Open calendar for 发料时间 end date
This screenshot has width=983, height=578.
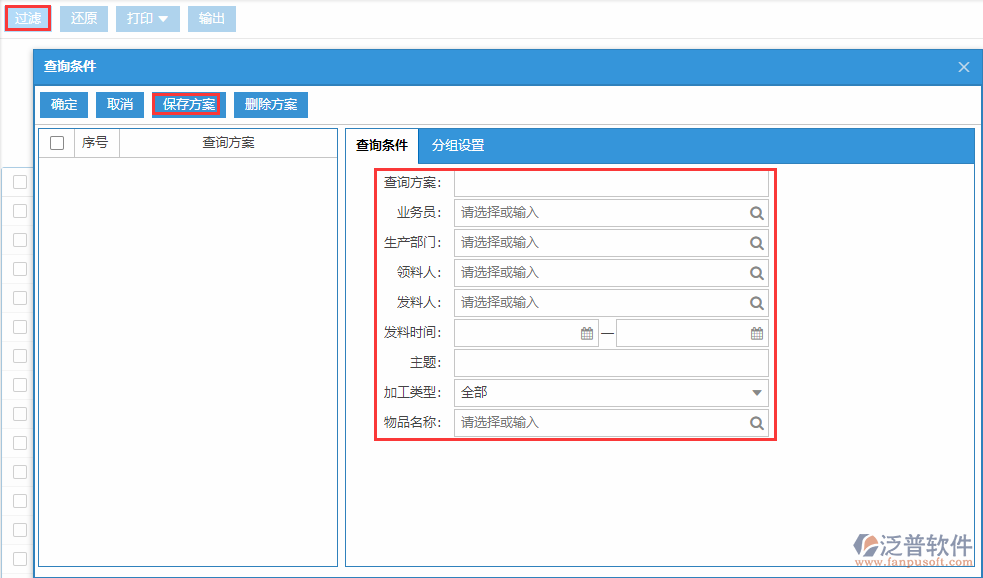[757, 334]
